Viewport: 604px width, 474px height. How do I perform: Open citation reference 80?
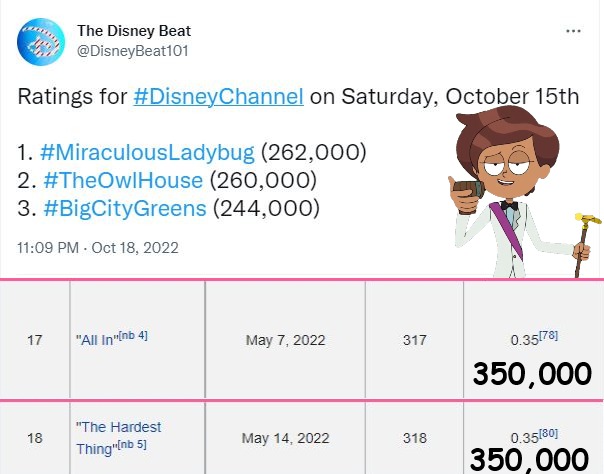548,434
